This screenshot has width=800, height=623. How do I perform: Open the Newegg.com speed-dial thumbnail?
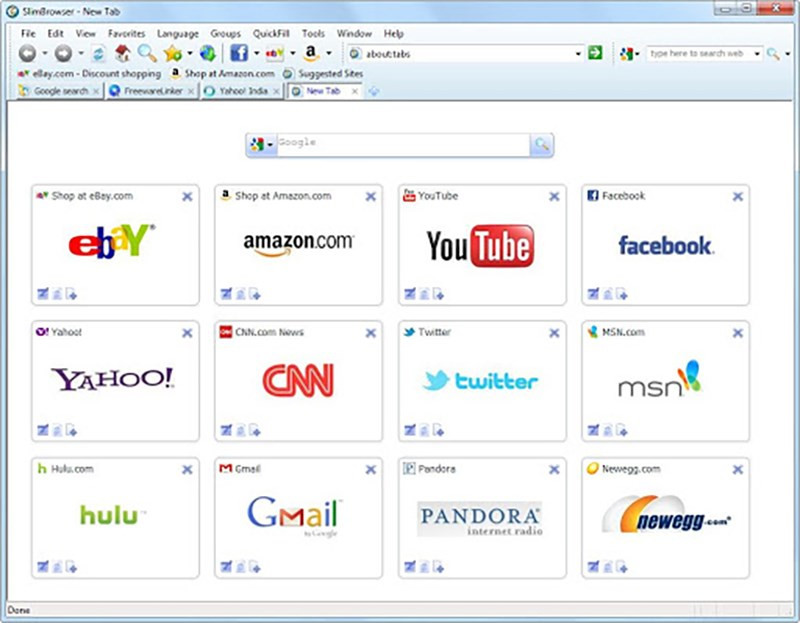coord(666,518)
